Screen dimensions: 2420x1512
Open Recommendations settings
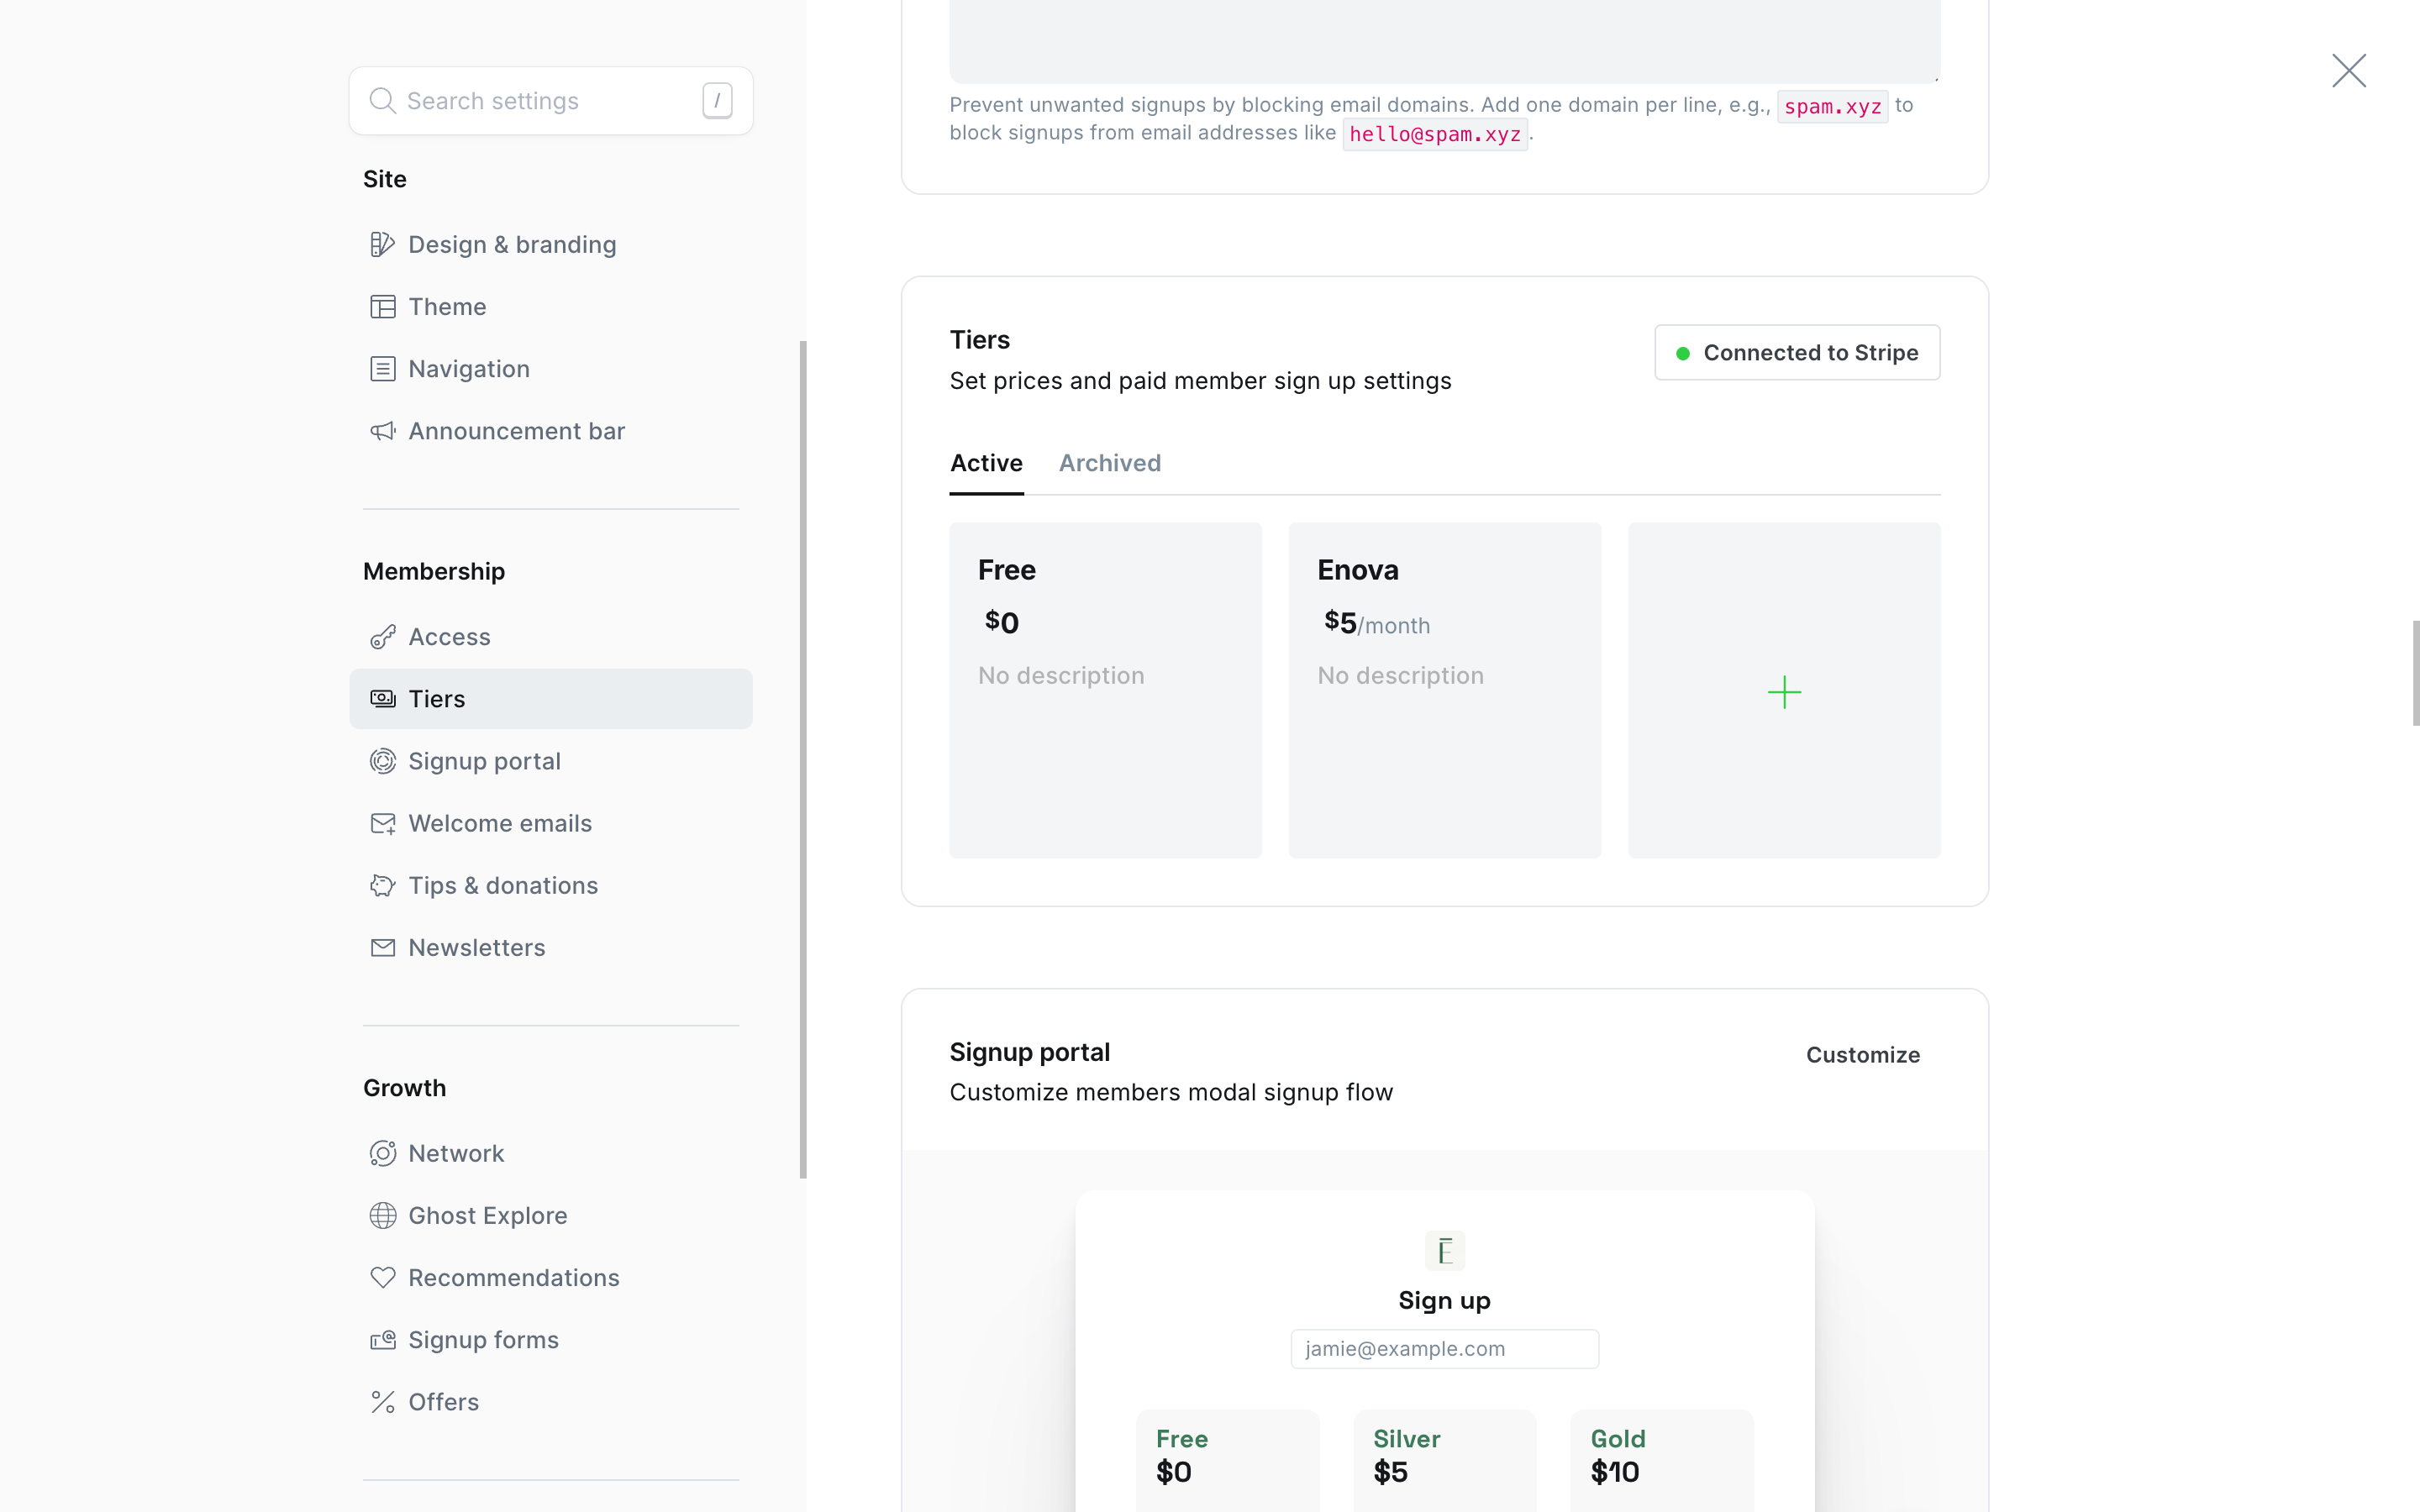tap(551, 1277)
